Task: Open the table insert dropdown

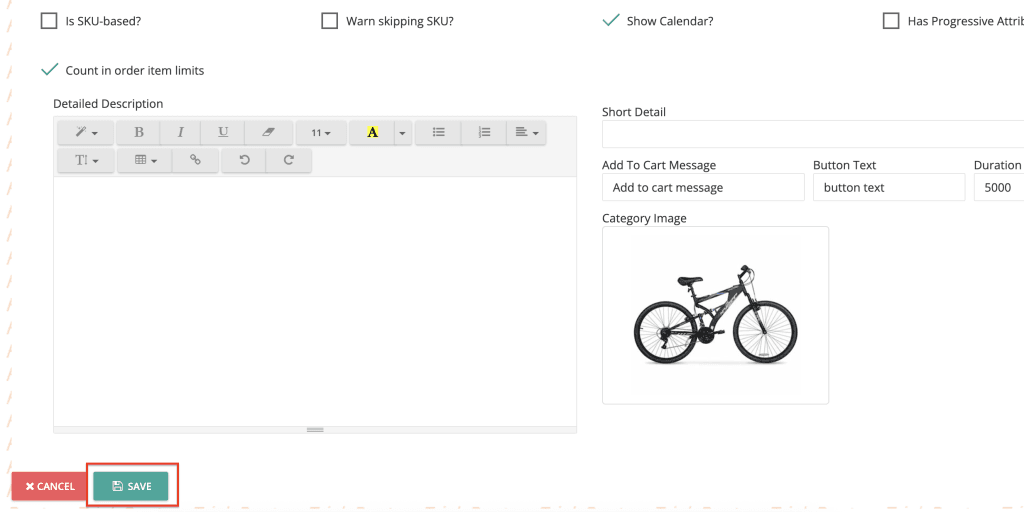Action: click(x=145, y=160)
